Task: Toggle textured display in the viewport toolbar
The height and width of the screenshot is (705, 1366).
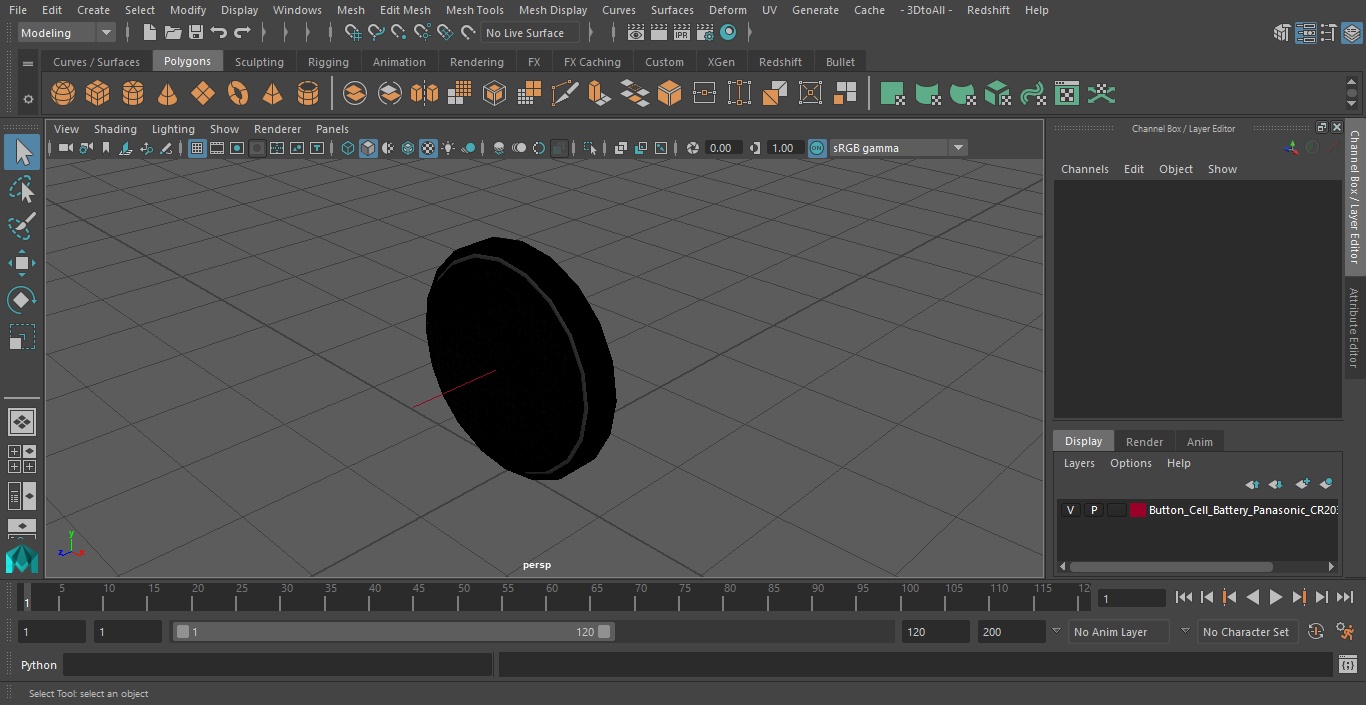Action: click(x=428, y=148)
